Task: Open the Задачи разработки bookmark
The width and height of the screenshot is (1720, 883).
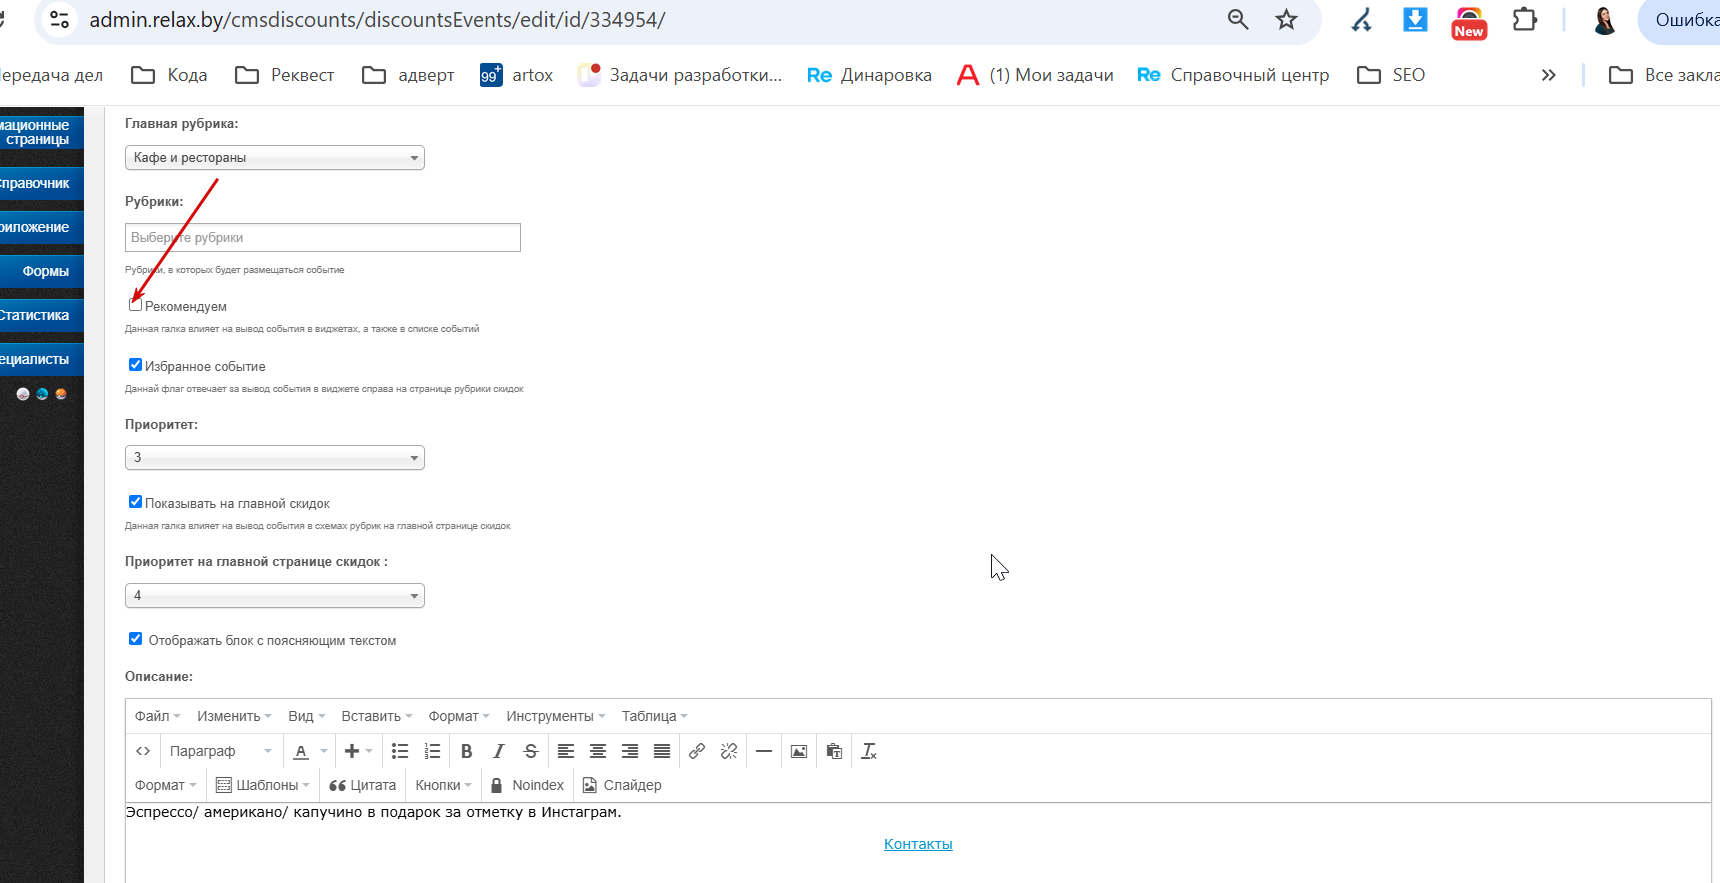Action: point(680,75)
